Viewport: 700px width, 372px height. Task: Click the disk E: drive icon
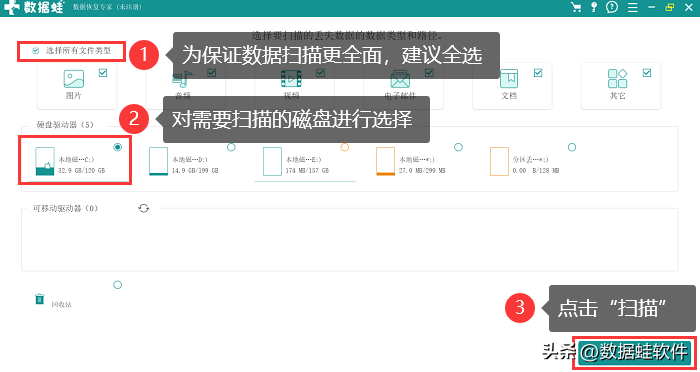click(x=272, y=161)
